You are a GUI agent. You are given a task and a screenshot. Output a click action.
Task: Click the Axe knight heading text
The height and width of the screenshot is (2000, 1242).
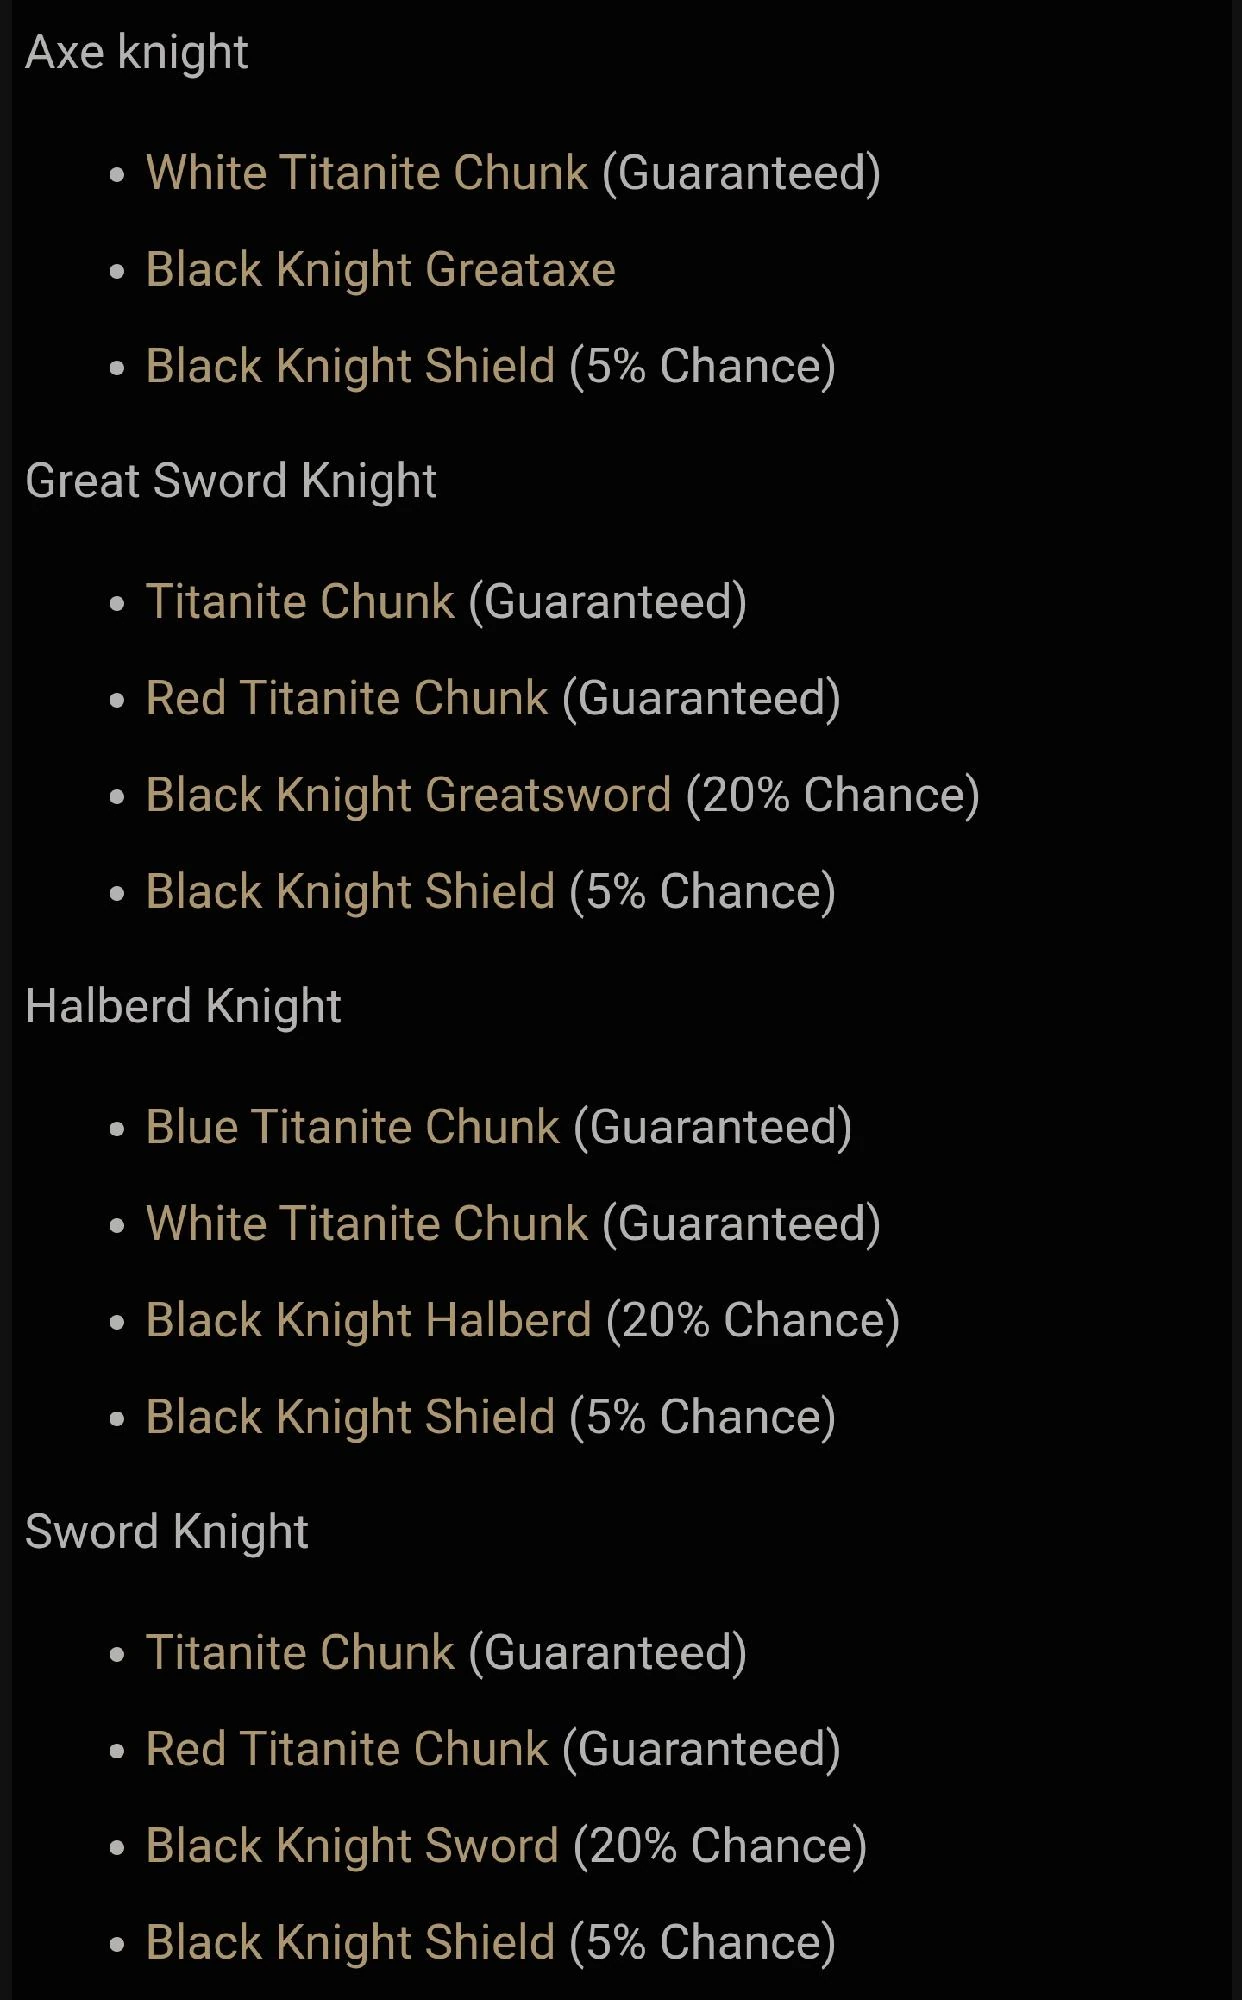coord(137,52)
